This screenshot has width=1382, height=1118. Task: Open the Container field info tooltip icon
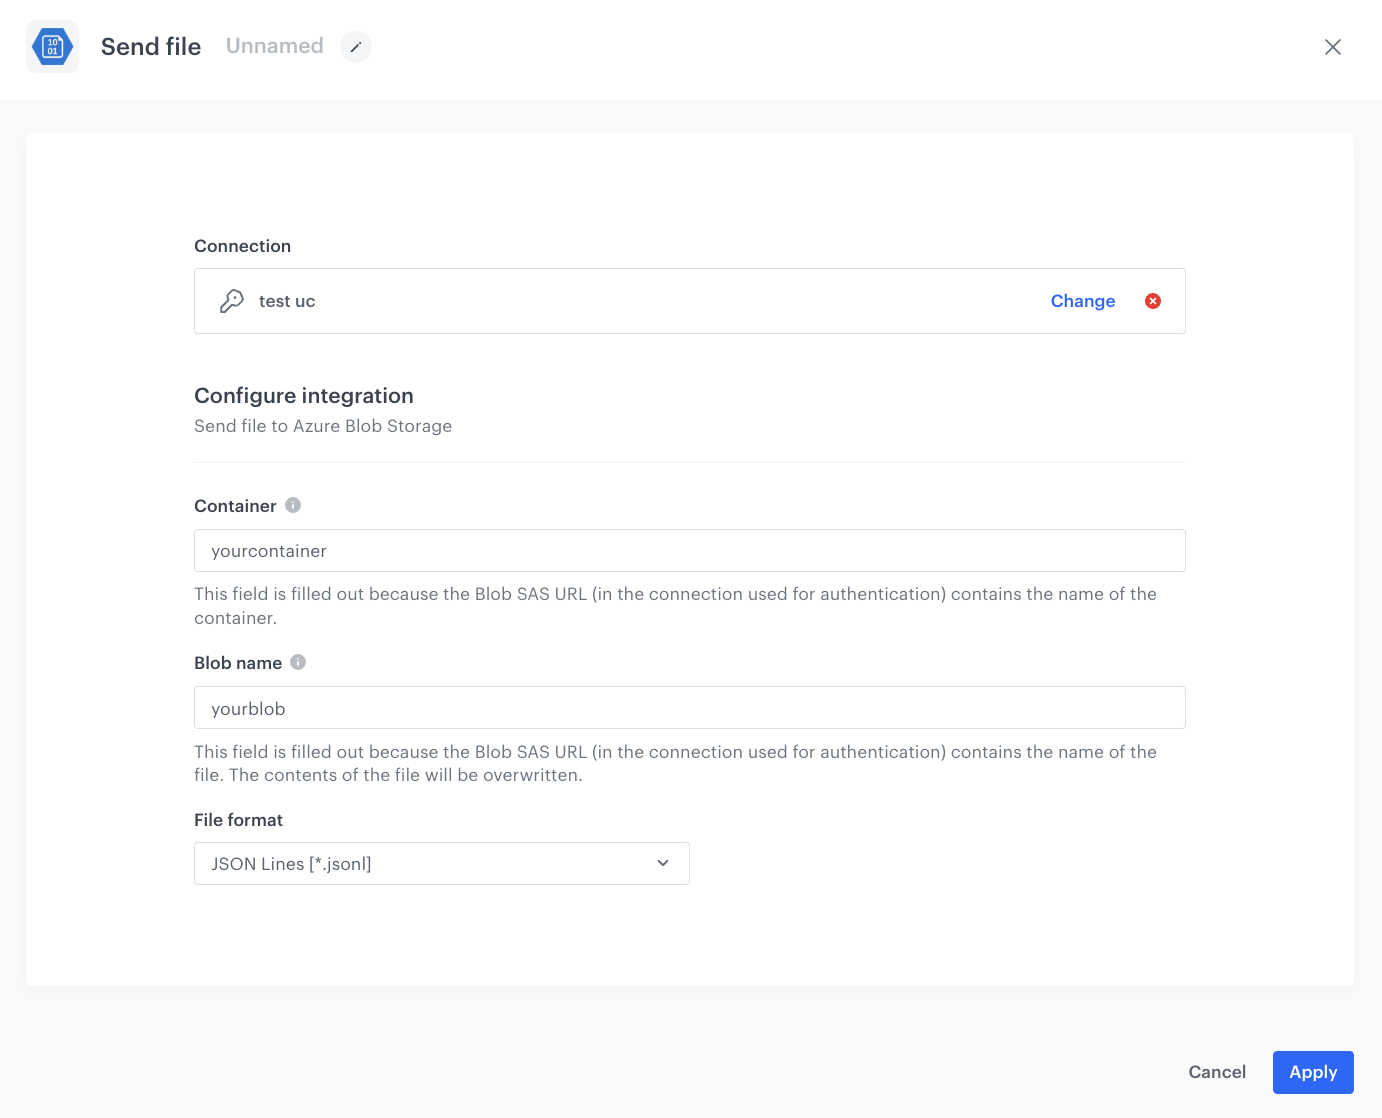coord(292,505)
